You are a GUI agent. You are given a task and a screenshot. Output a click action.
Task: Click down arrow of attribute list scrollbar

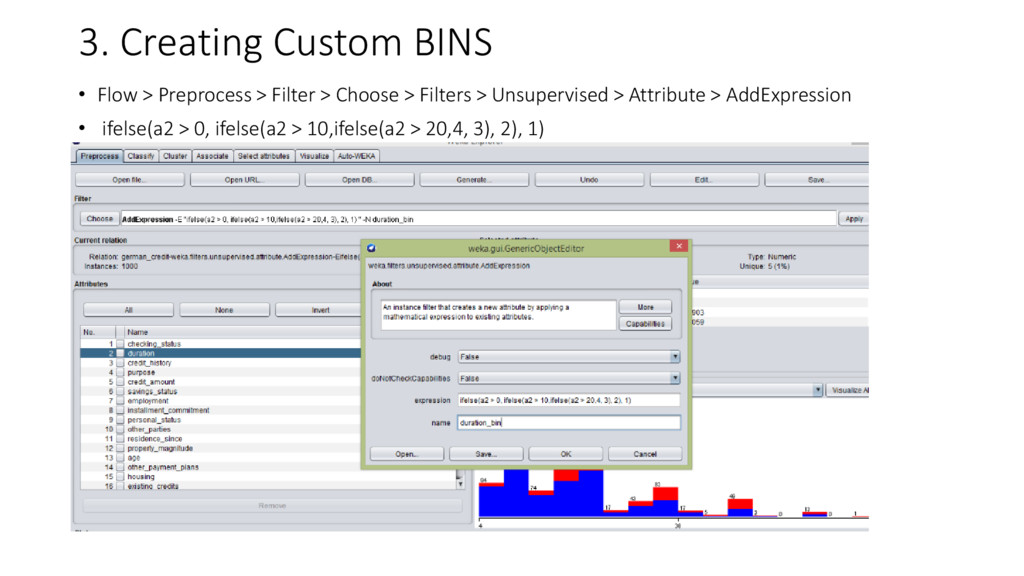pos(460,484)
